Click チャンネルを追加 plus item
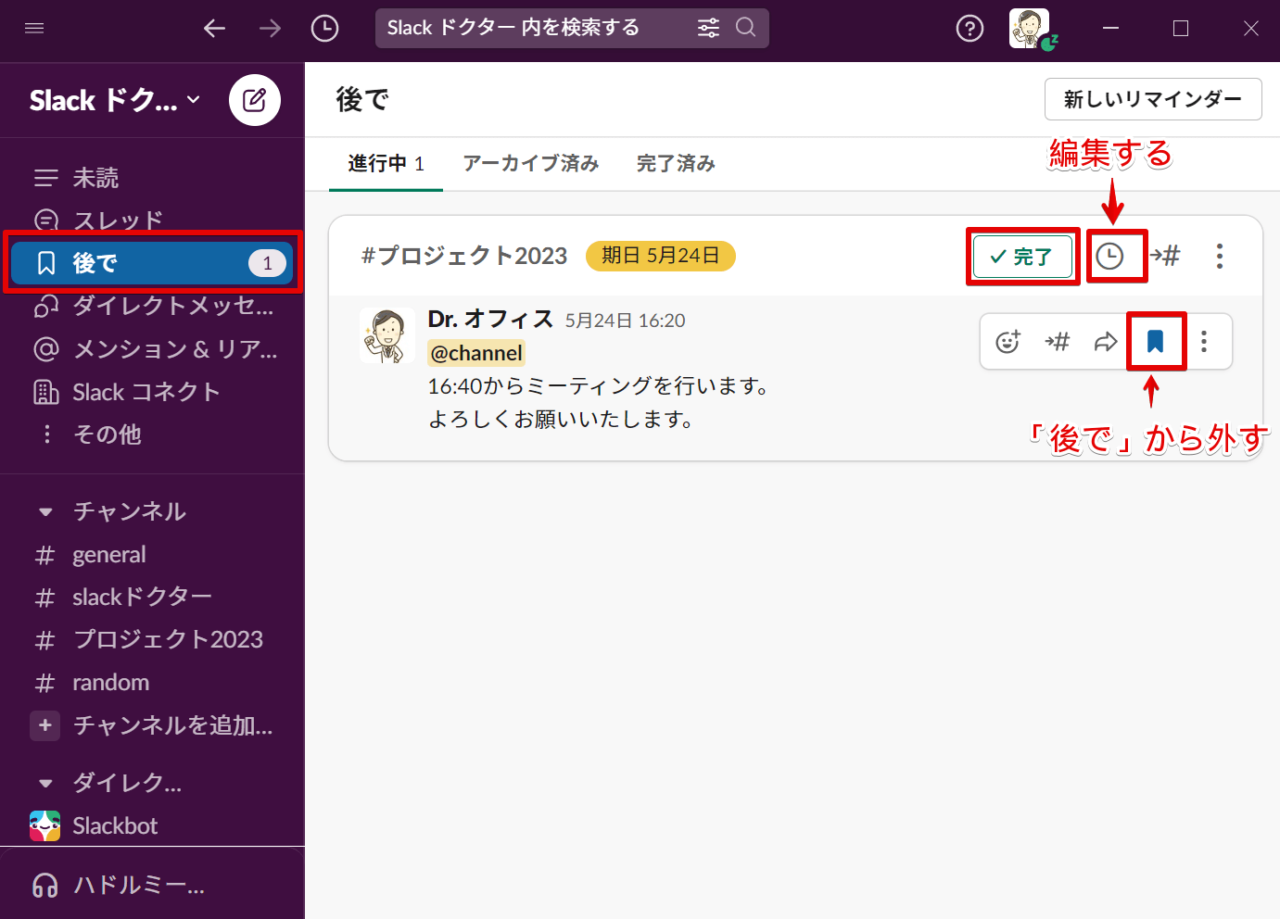 click(x=150, y=726)
